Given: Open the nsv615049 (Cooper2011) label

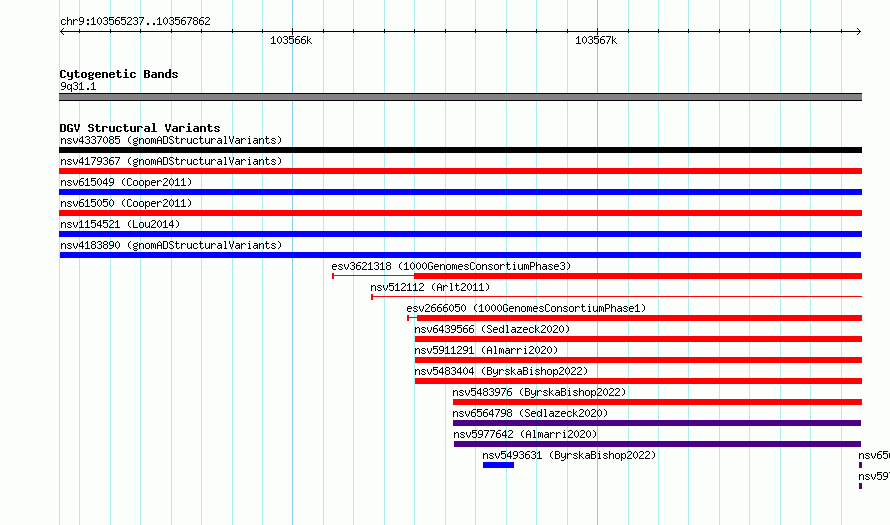Looking at the screenshot, I should tap(126, 182).
